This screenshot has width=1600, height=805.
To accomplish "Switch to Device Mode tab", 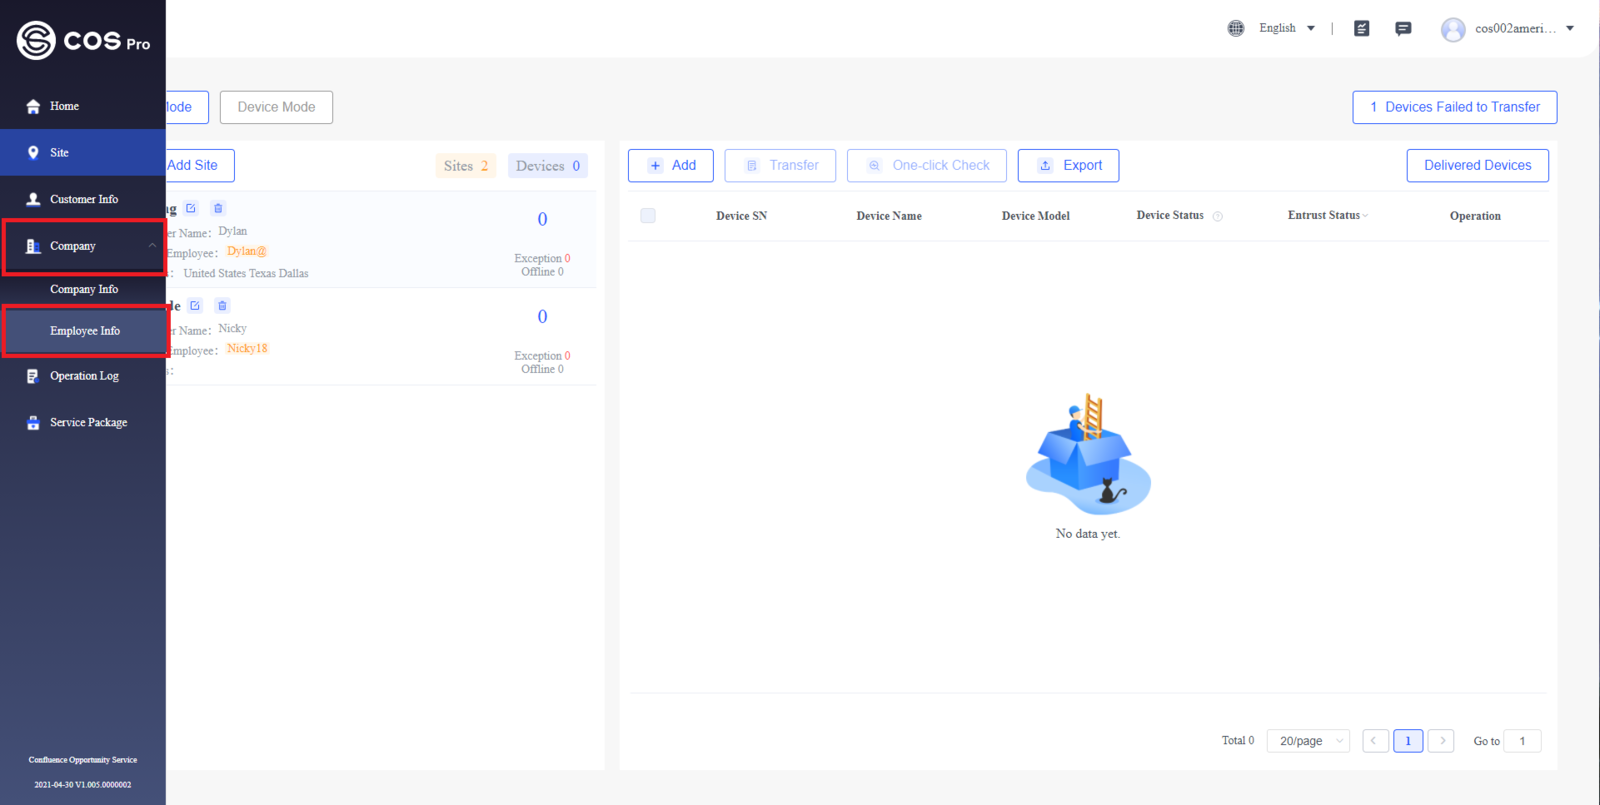I will (x=276, y=107).
